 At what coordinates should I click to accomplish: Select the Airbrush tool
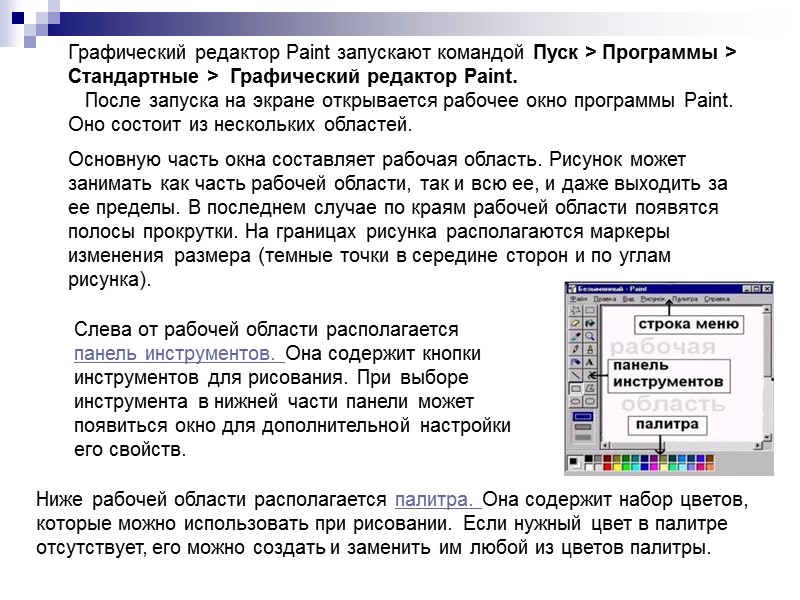point(575,362)
